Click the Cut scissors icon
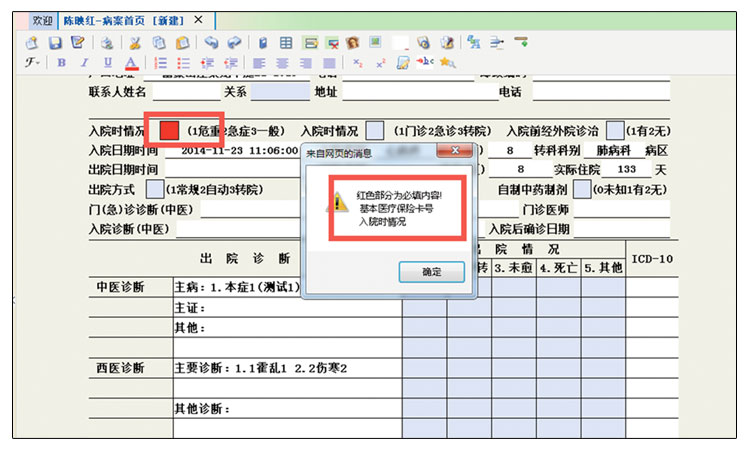 click(x=134, y=43)
